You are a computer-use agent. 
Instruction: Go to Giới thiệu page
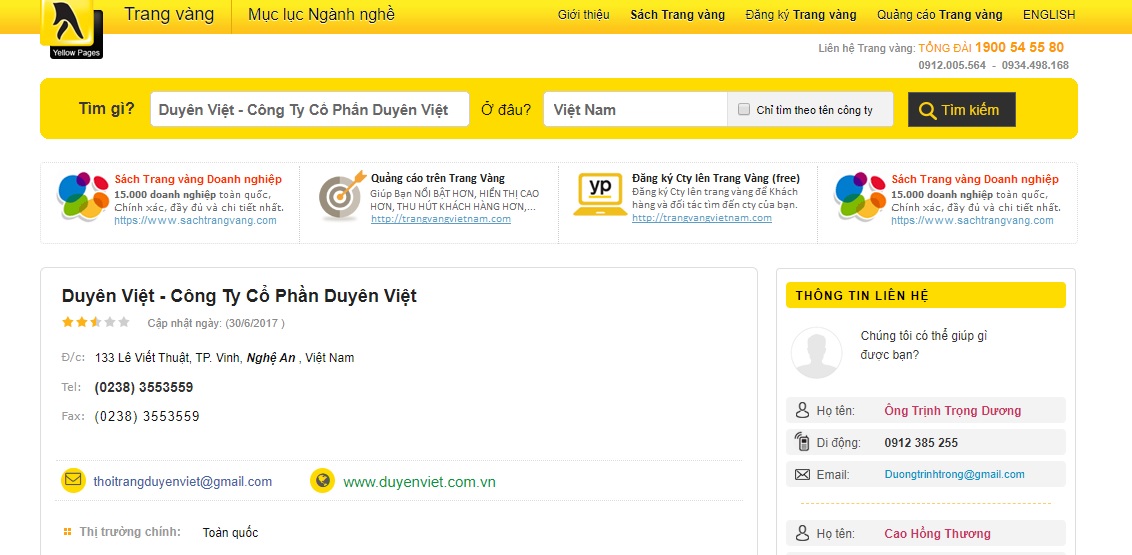click(x=583, y=14)
